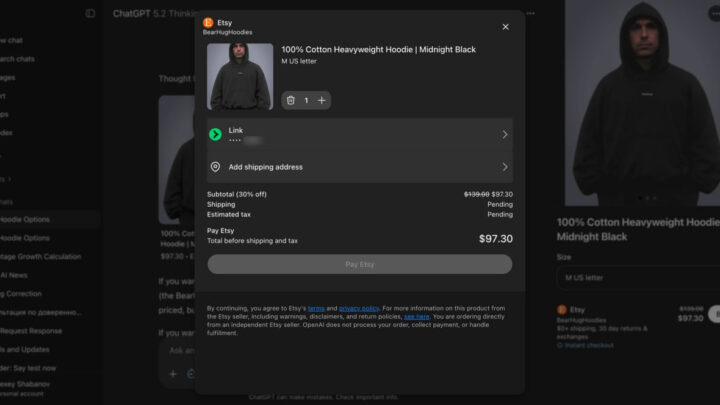This screenshot has height=405, width=720.
Task: Open the size dropdown showing M US letter
Action: click(x=637, y=277)
